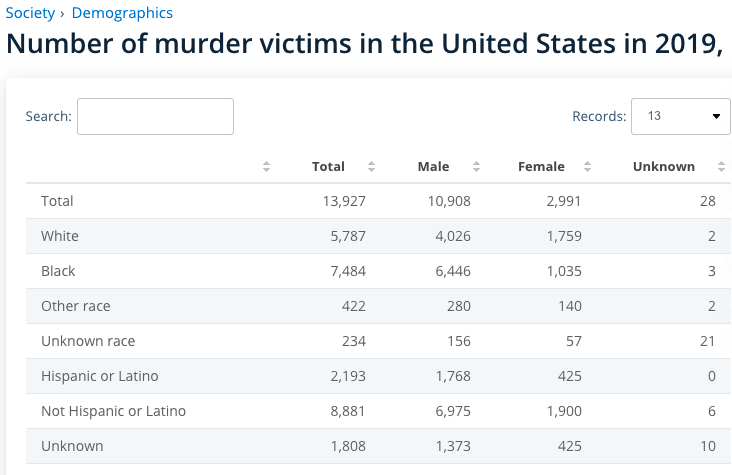Image resolution: width=732 pixels, height=475 pixels.
Task: Click the Hispanic or Latino row
Action: 100,376
